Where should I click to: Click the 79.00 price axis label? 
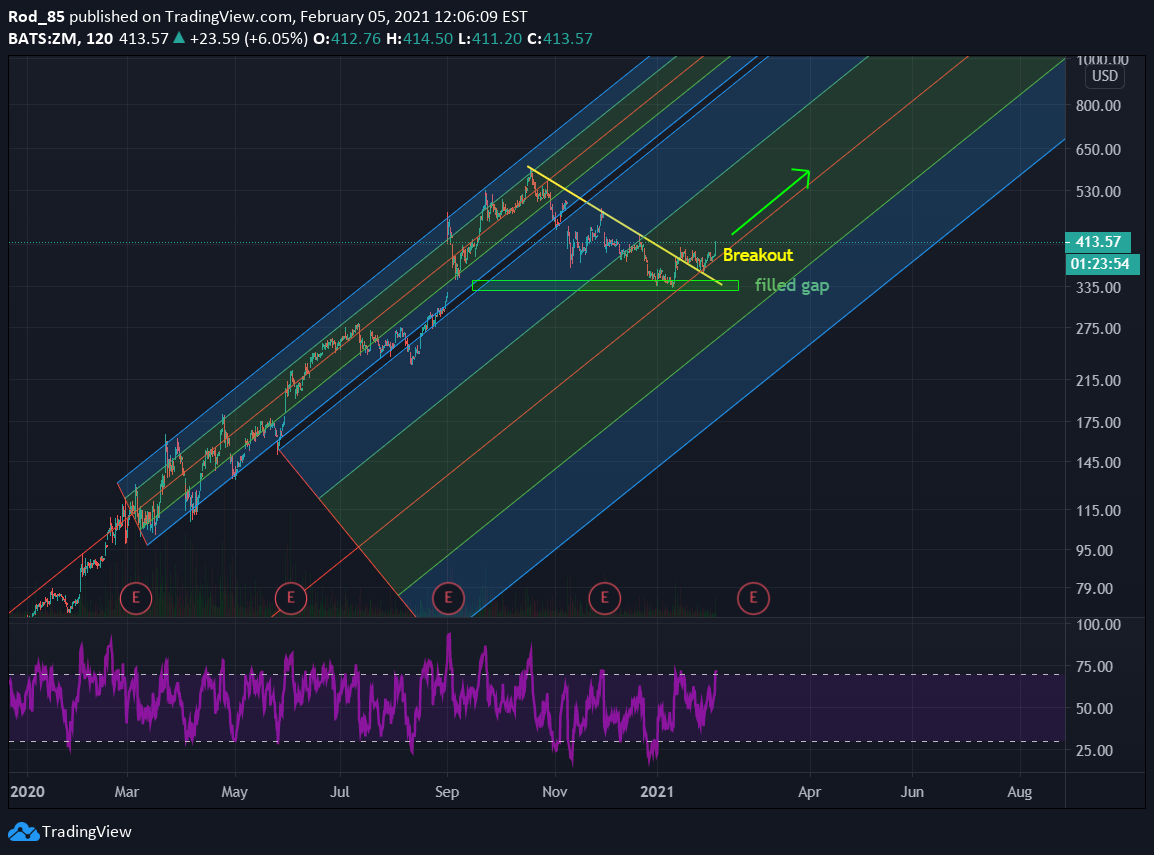coord(1094,589)
